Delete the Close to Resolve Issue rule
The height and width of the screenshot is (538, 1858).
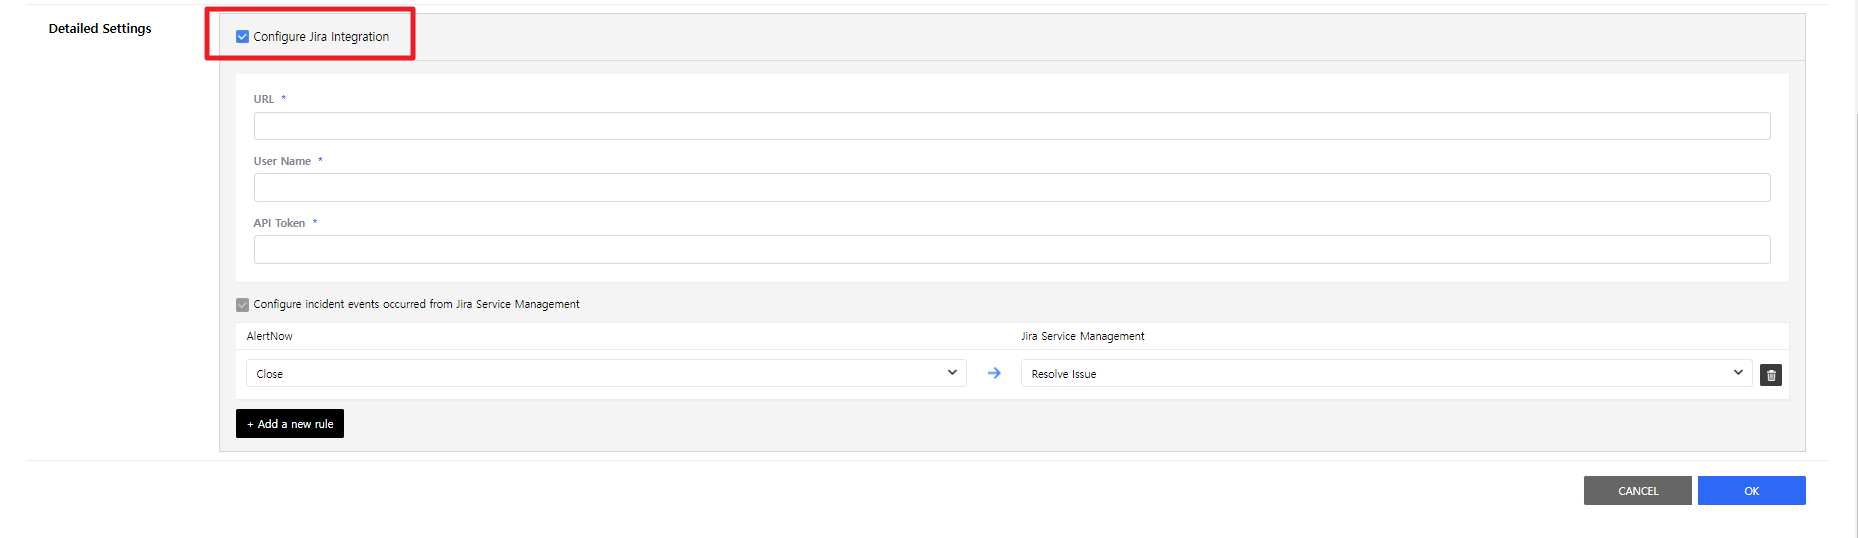coord(1770,375)
